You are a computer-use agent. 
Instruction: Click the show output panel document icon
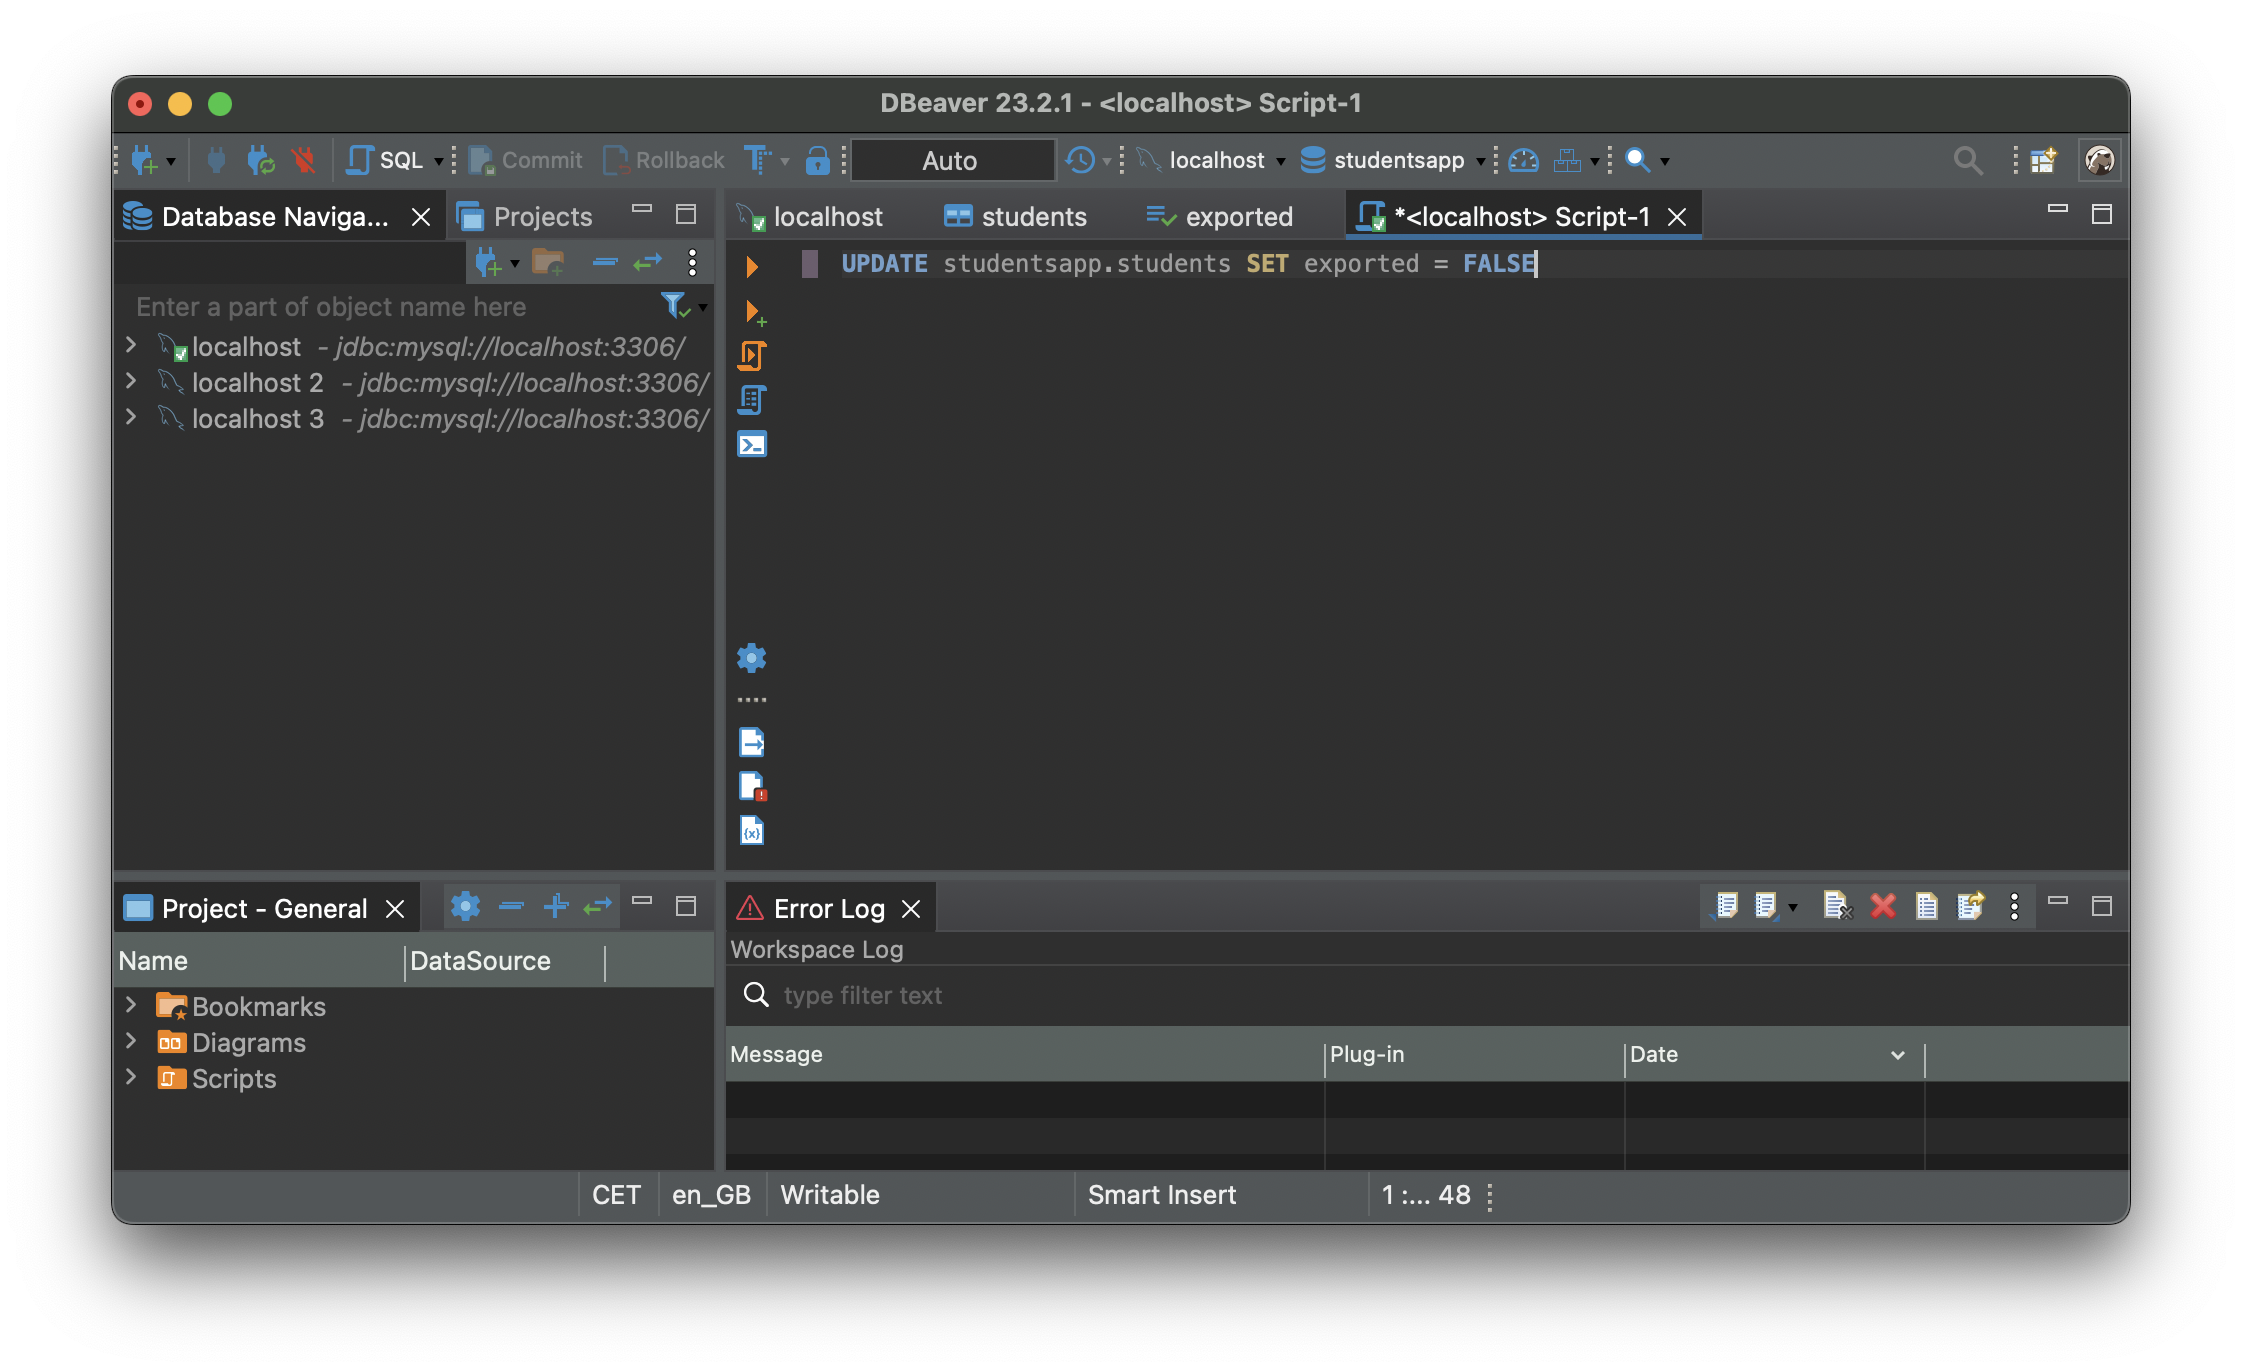tap(752, 743)
